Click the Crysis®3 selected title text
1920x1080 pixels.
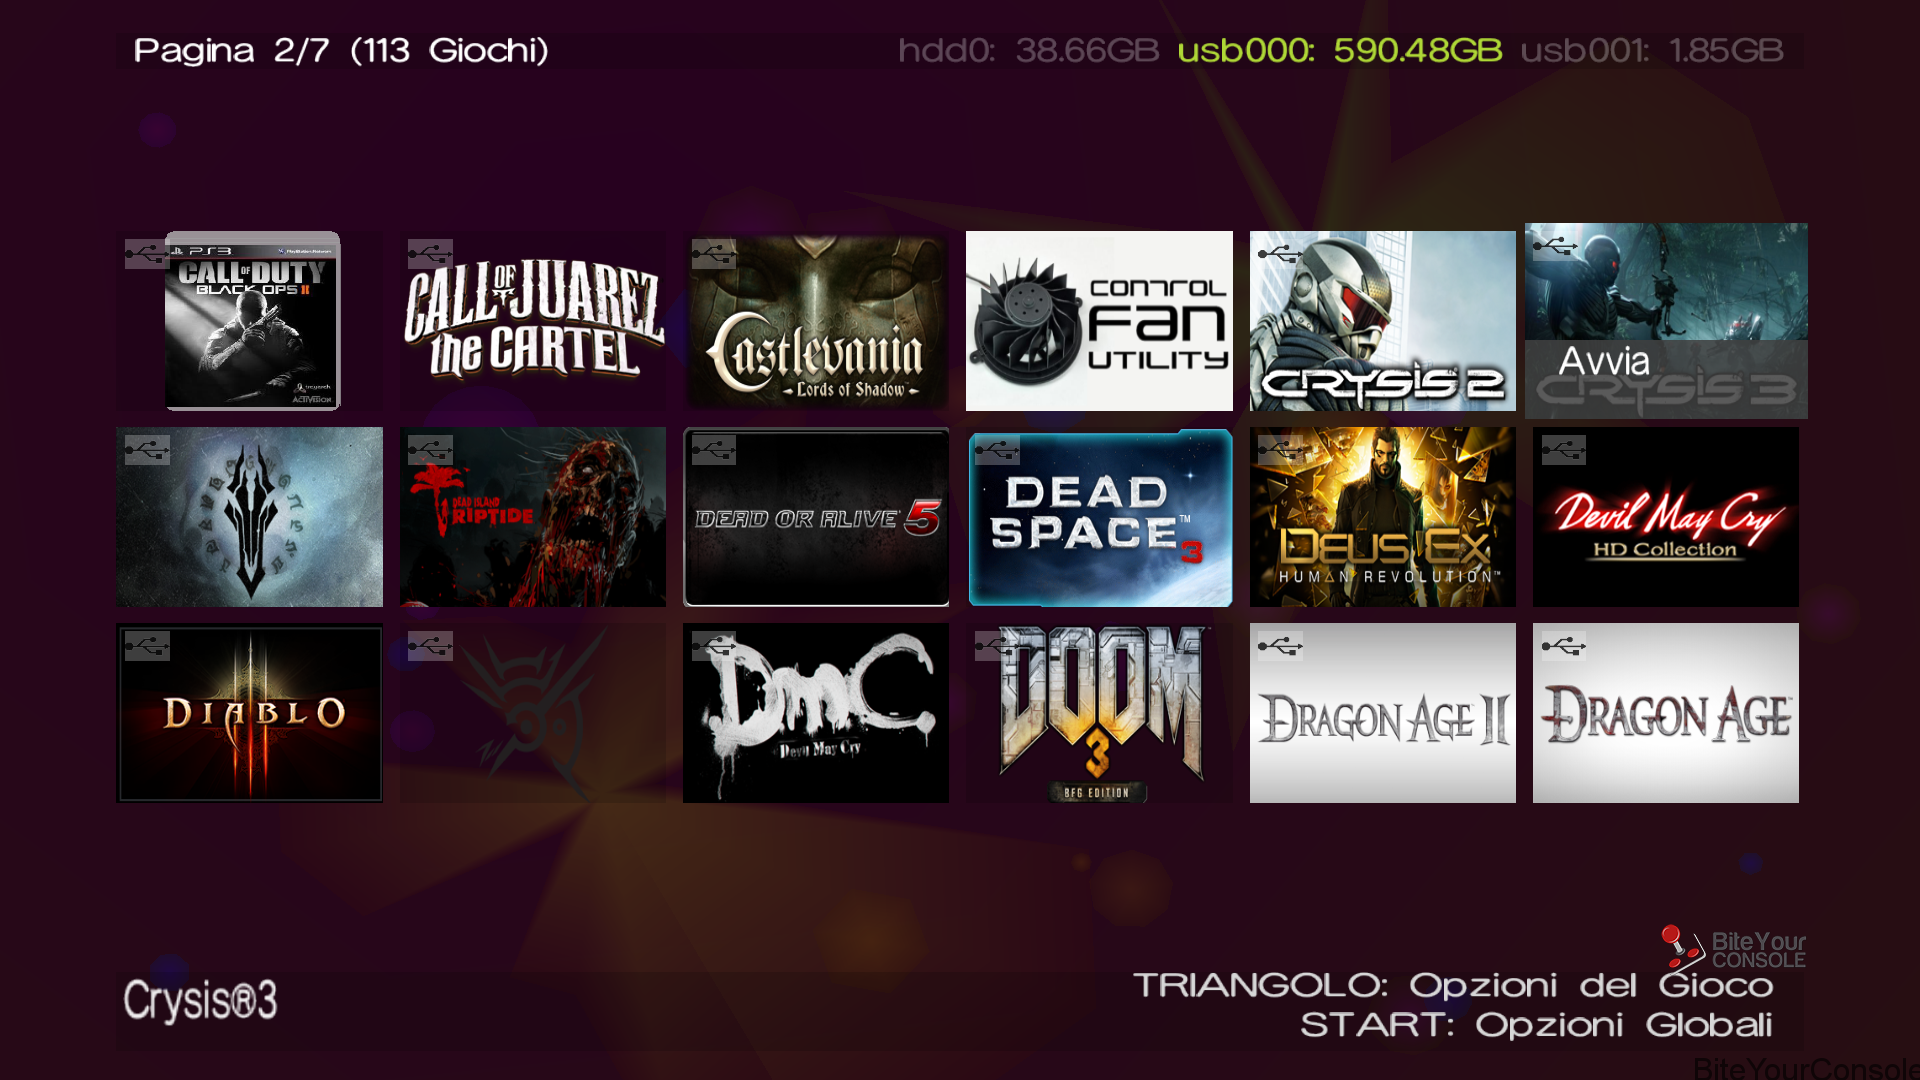[x=200, y=1000]
